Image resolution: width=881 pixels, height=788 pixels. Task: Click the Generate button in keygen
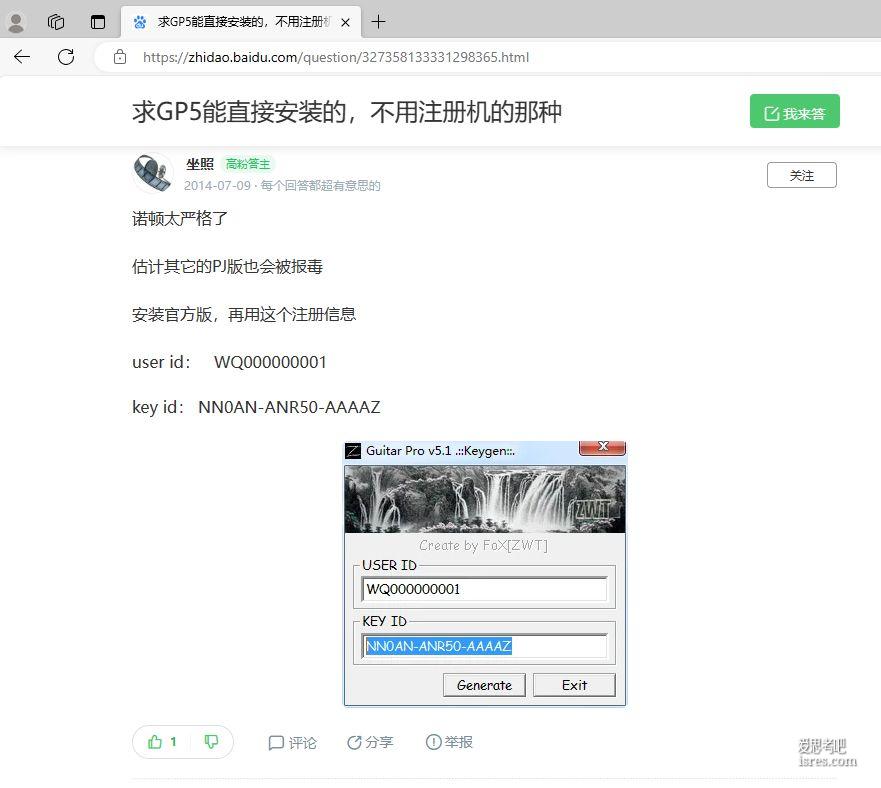pyautogui.click(x=484, y=685)
